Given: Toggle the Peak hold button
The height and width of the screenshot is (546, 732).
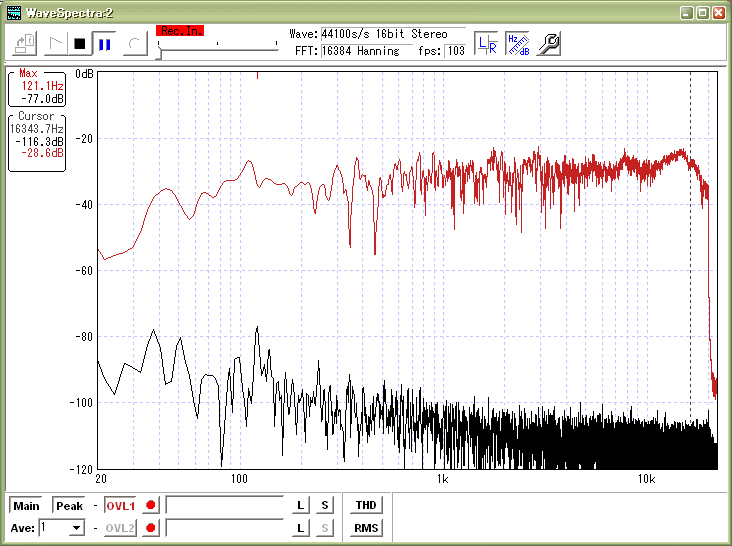Looking at the screenshot, I should click(x=69, y=506).
